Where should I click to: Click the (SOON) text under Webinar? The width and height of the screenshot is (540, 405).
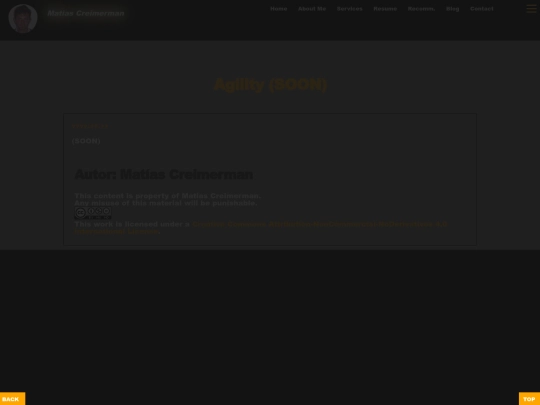(x=86, y=141)
